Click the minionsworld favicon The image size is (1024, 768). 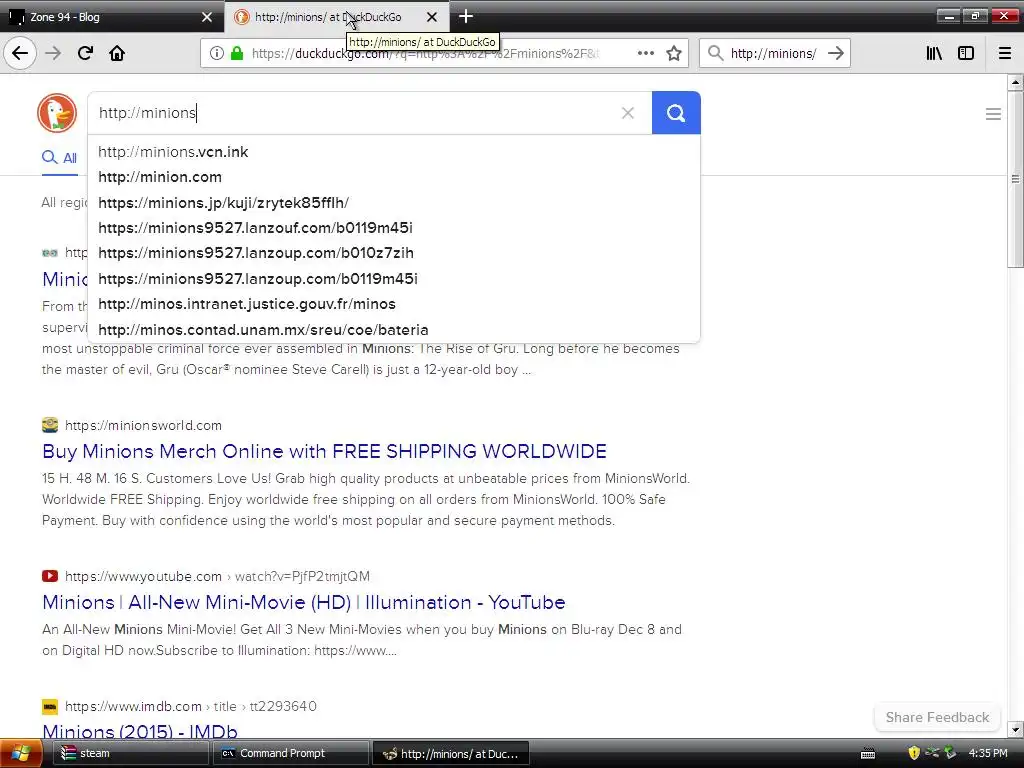click(50, 425)
